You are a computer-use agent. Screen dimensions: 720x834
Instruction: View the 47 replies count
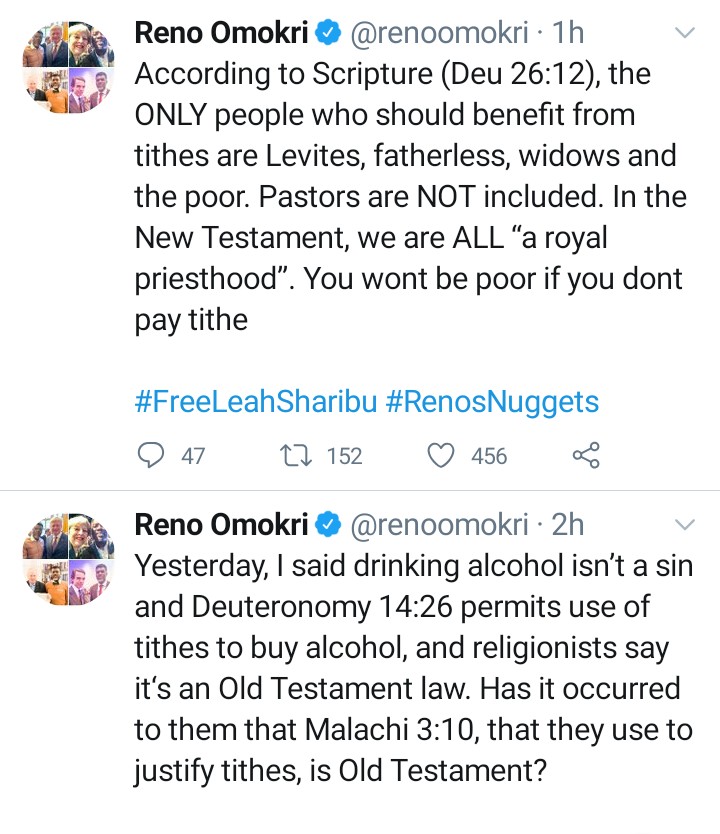click(x=193, y=456)
